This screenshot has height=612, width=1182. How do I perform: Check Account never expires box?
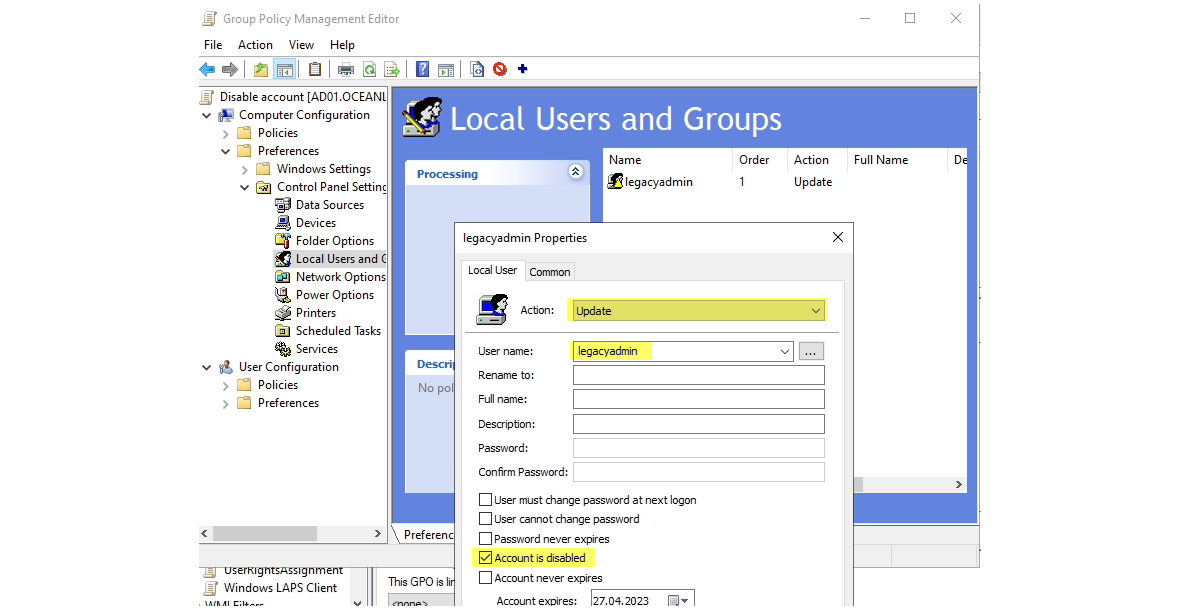pos(486,578)
